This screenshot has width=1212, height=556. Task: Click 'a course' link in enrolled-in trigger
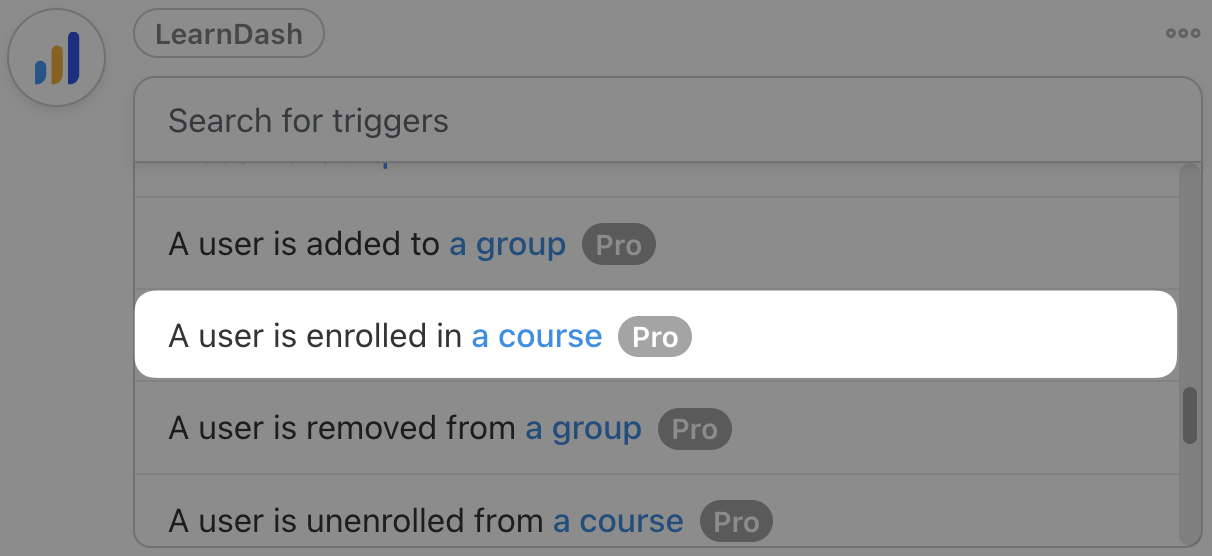click(537, 337)
